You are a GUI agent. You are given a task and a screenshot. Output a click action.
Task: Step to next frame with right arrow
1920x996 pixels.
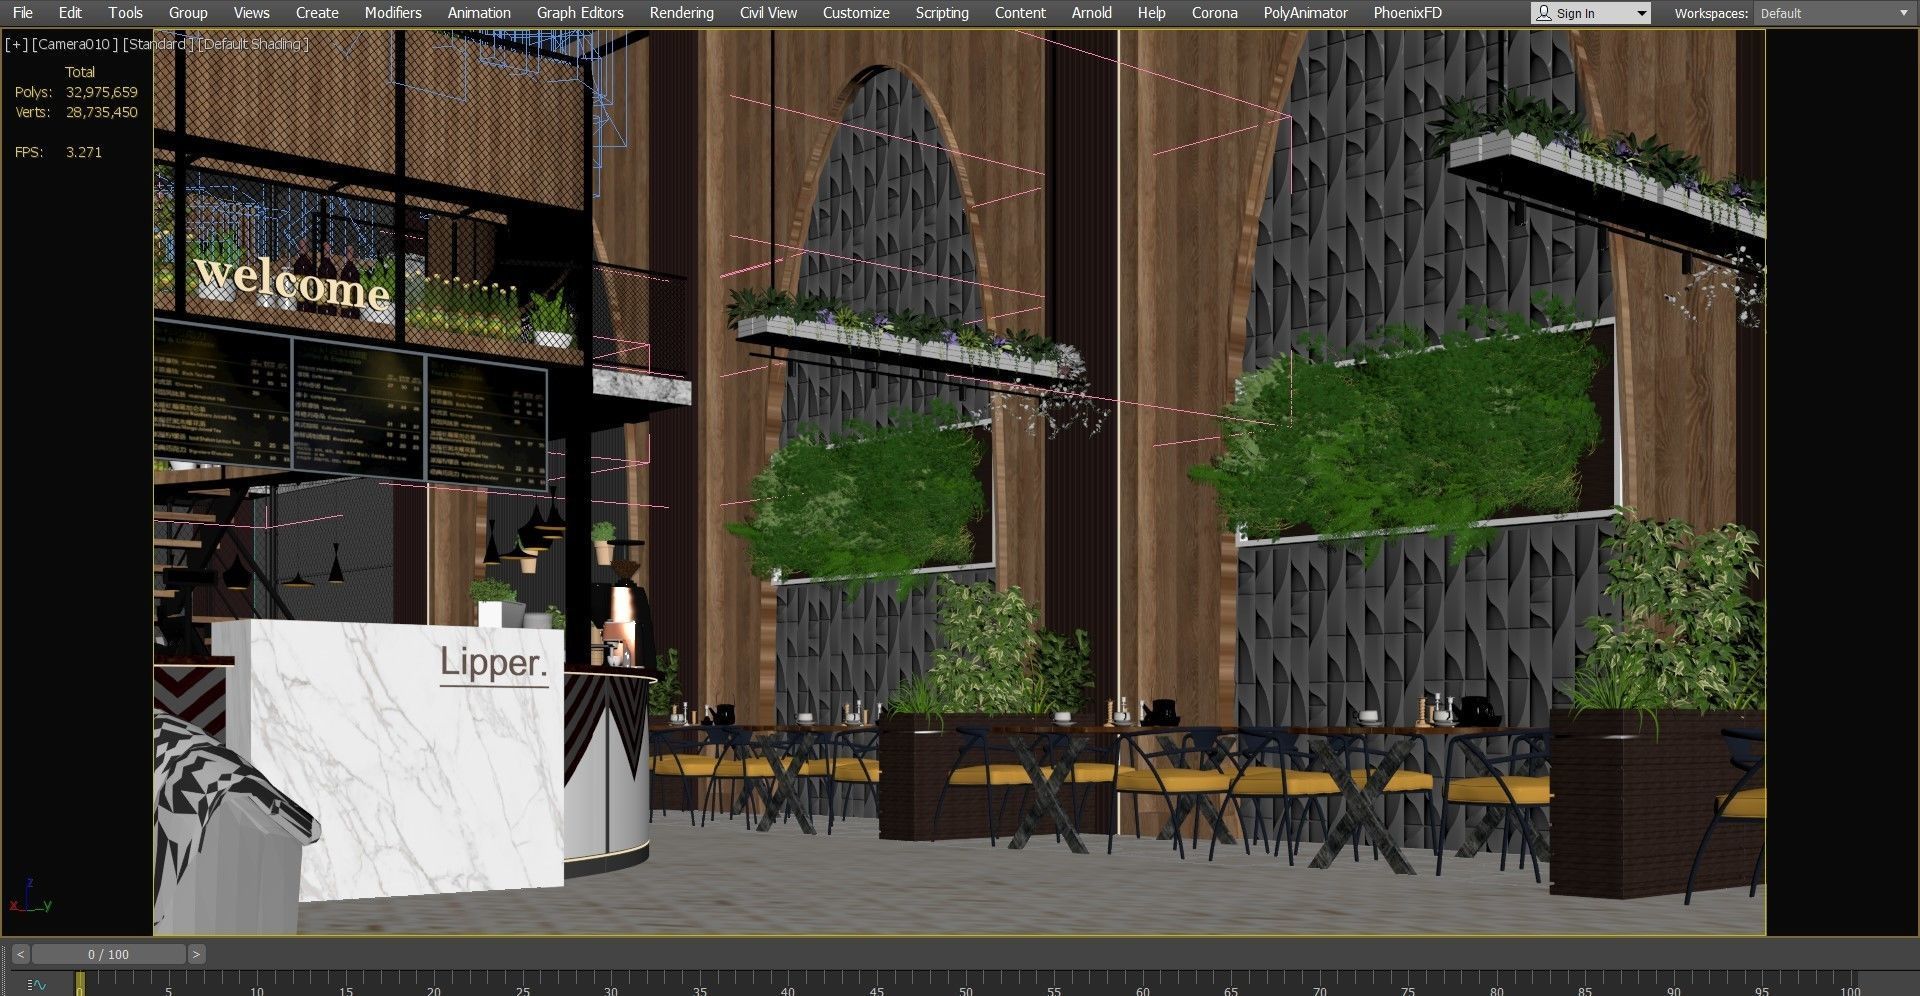[197, 954]
